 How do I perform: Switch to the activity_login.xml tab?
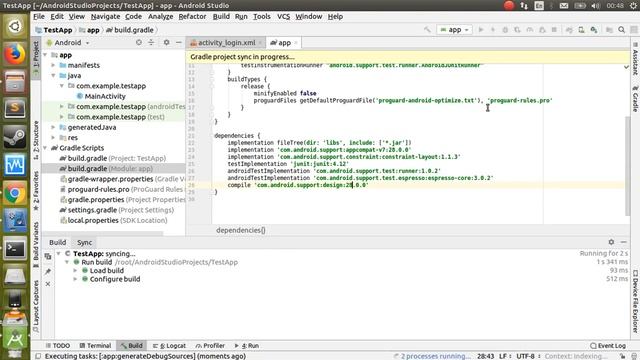pos(227,42)
